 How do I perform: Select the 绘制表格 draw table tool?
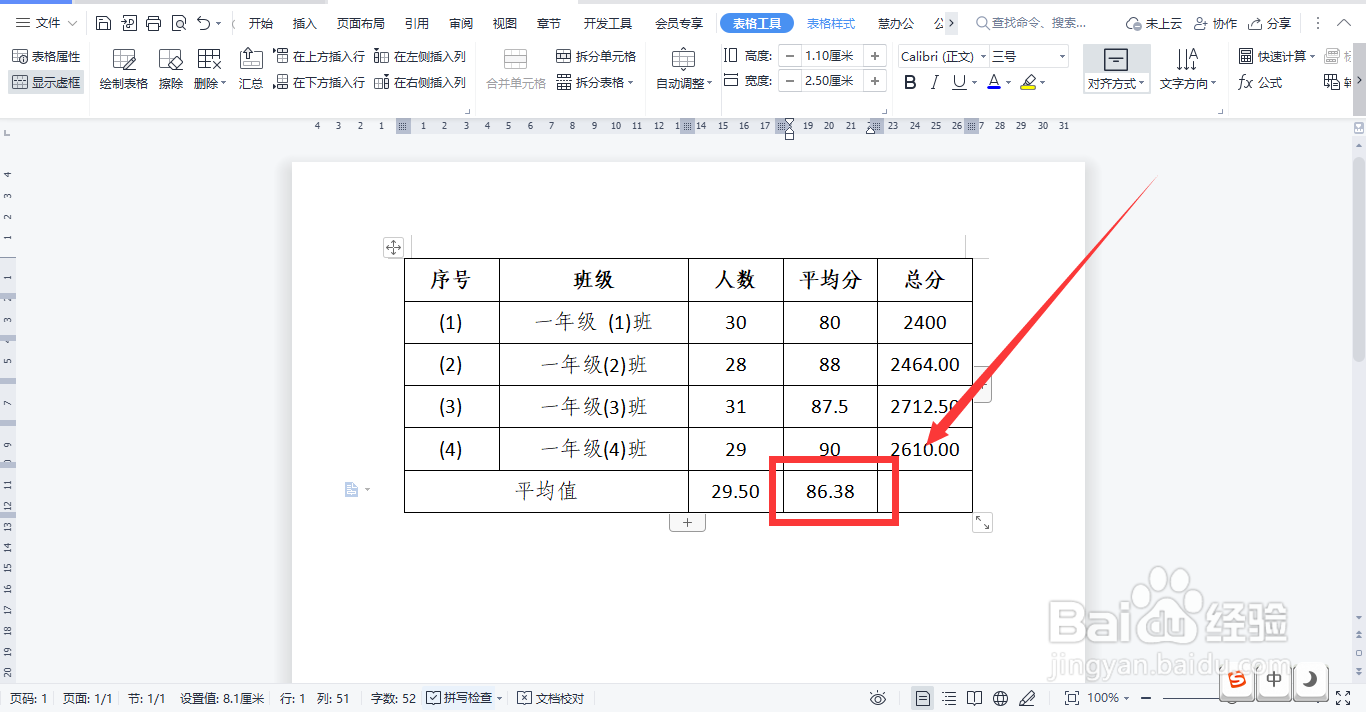(x=124, y=70)
